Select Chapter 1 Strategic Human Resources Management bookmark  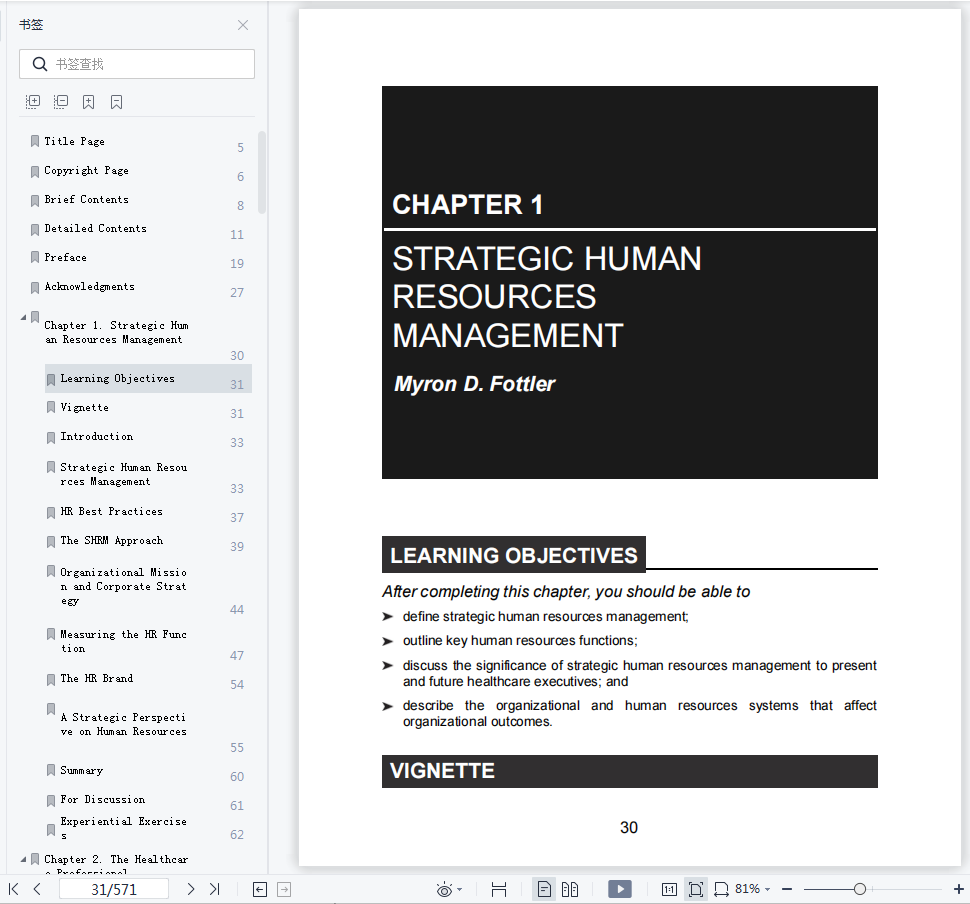click(116, 332)
